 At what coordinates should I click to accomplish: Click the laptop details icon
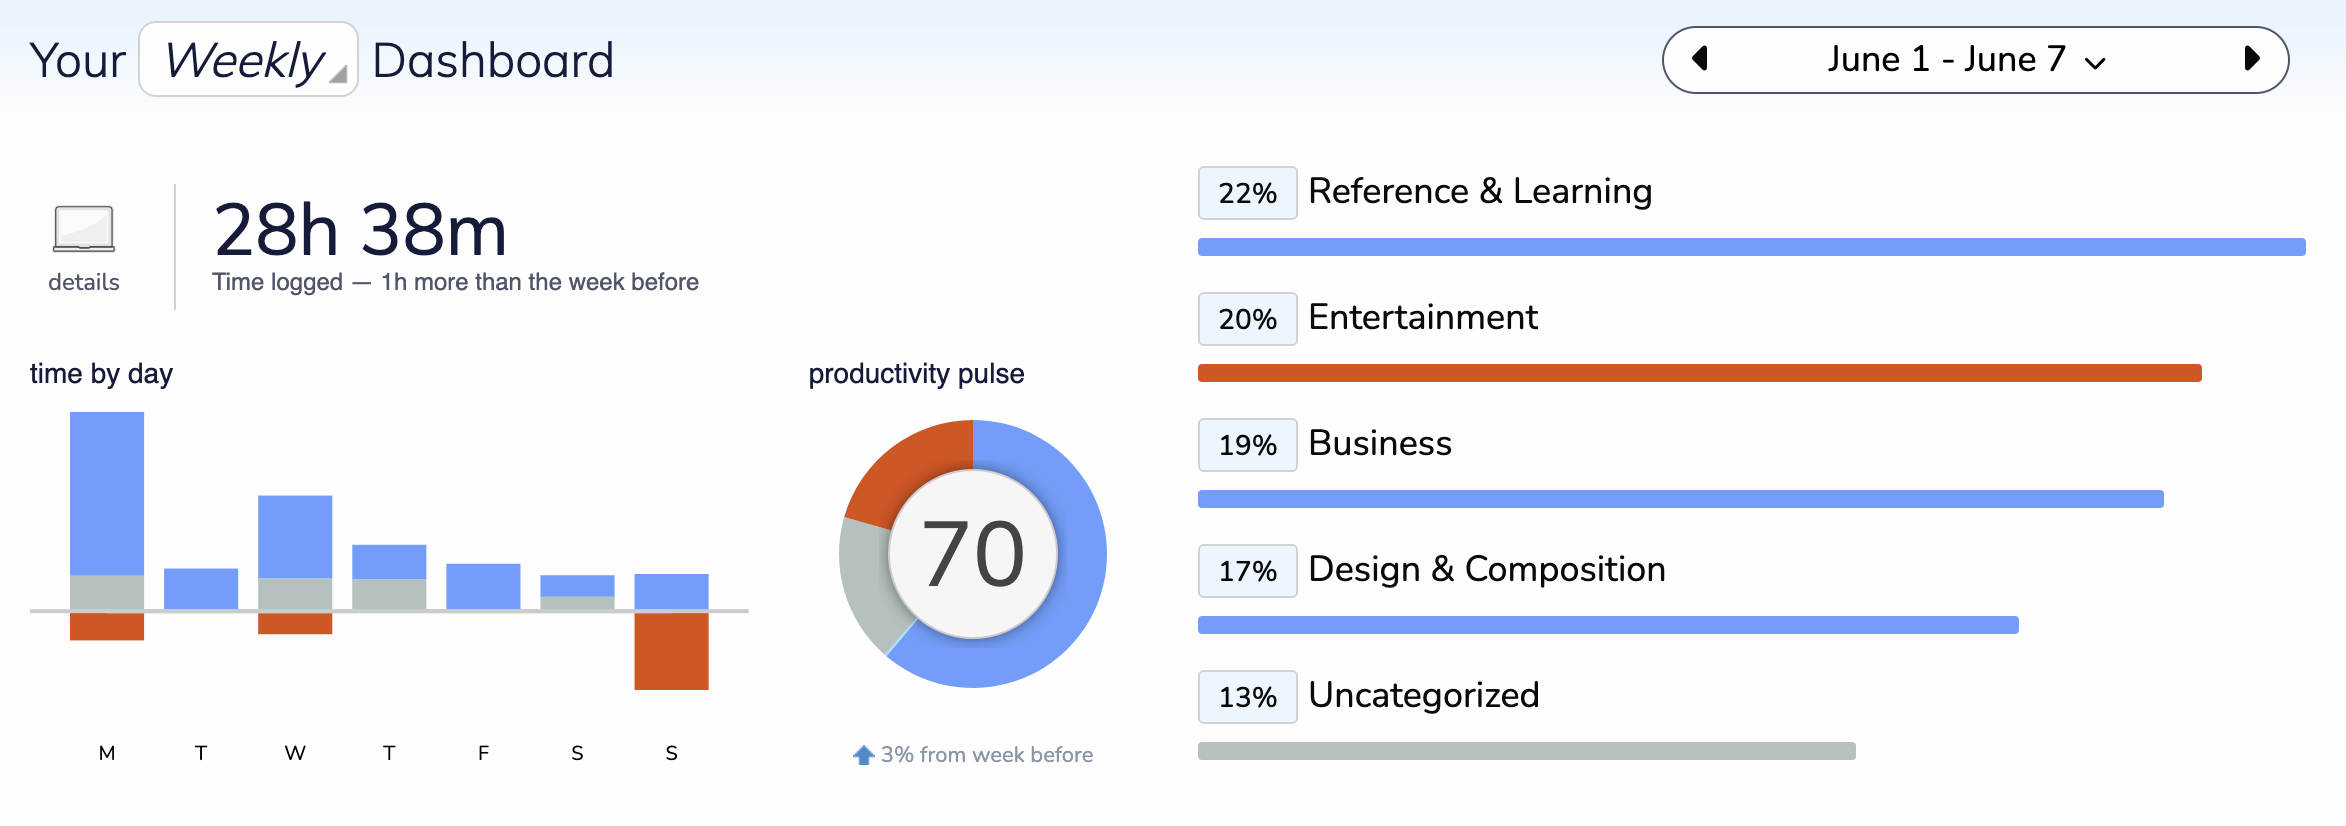(84, 229)
